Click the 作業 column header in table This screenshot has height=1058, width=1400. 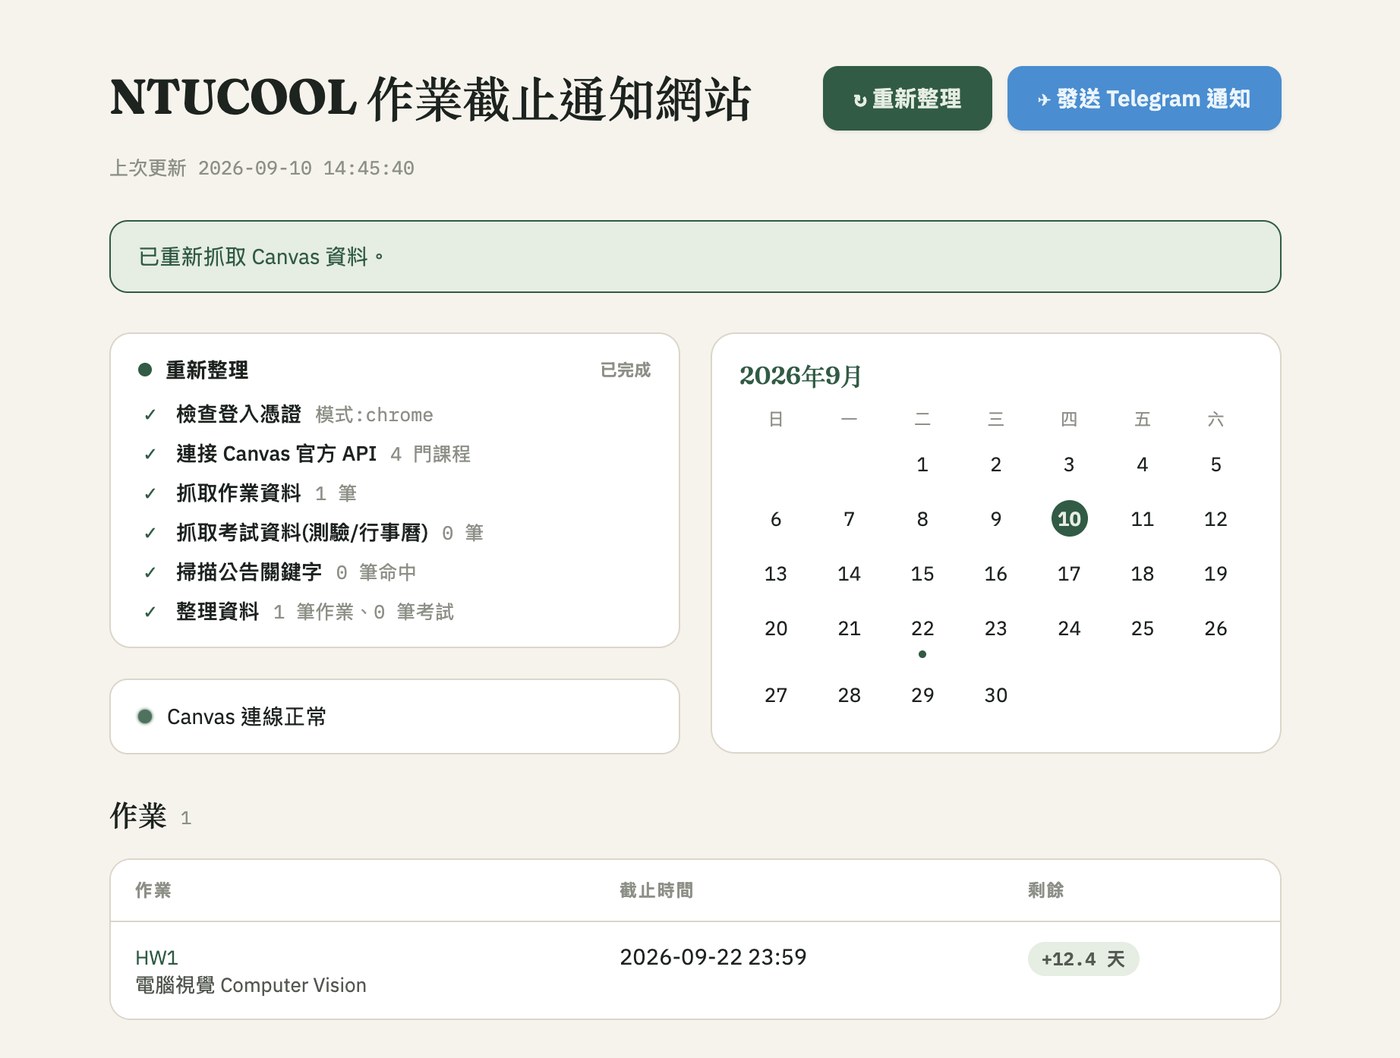coord(153,890)
